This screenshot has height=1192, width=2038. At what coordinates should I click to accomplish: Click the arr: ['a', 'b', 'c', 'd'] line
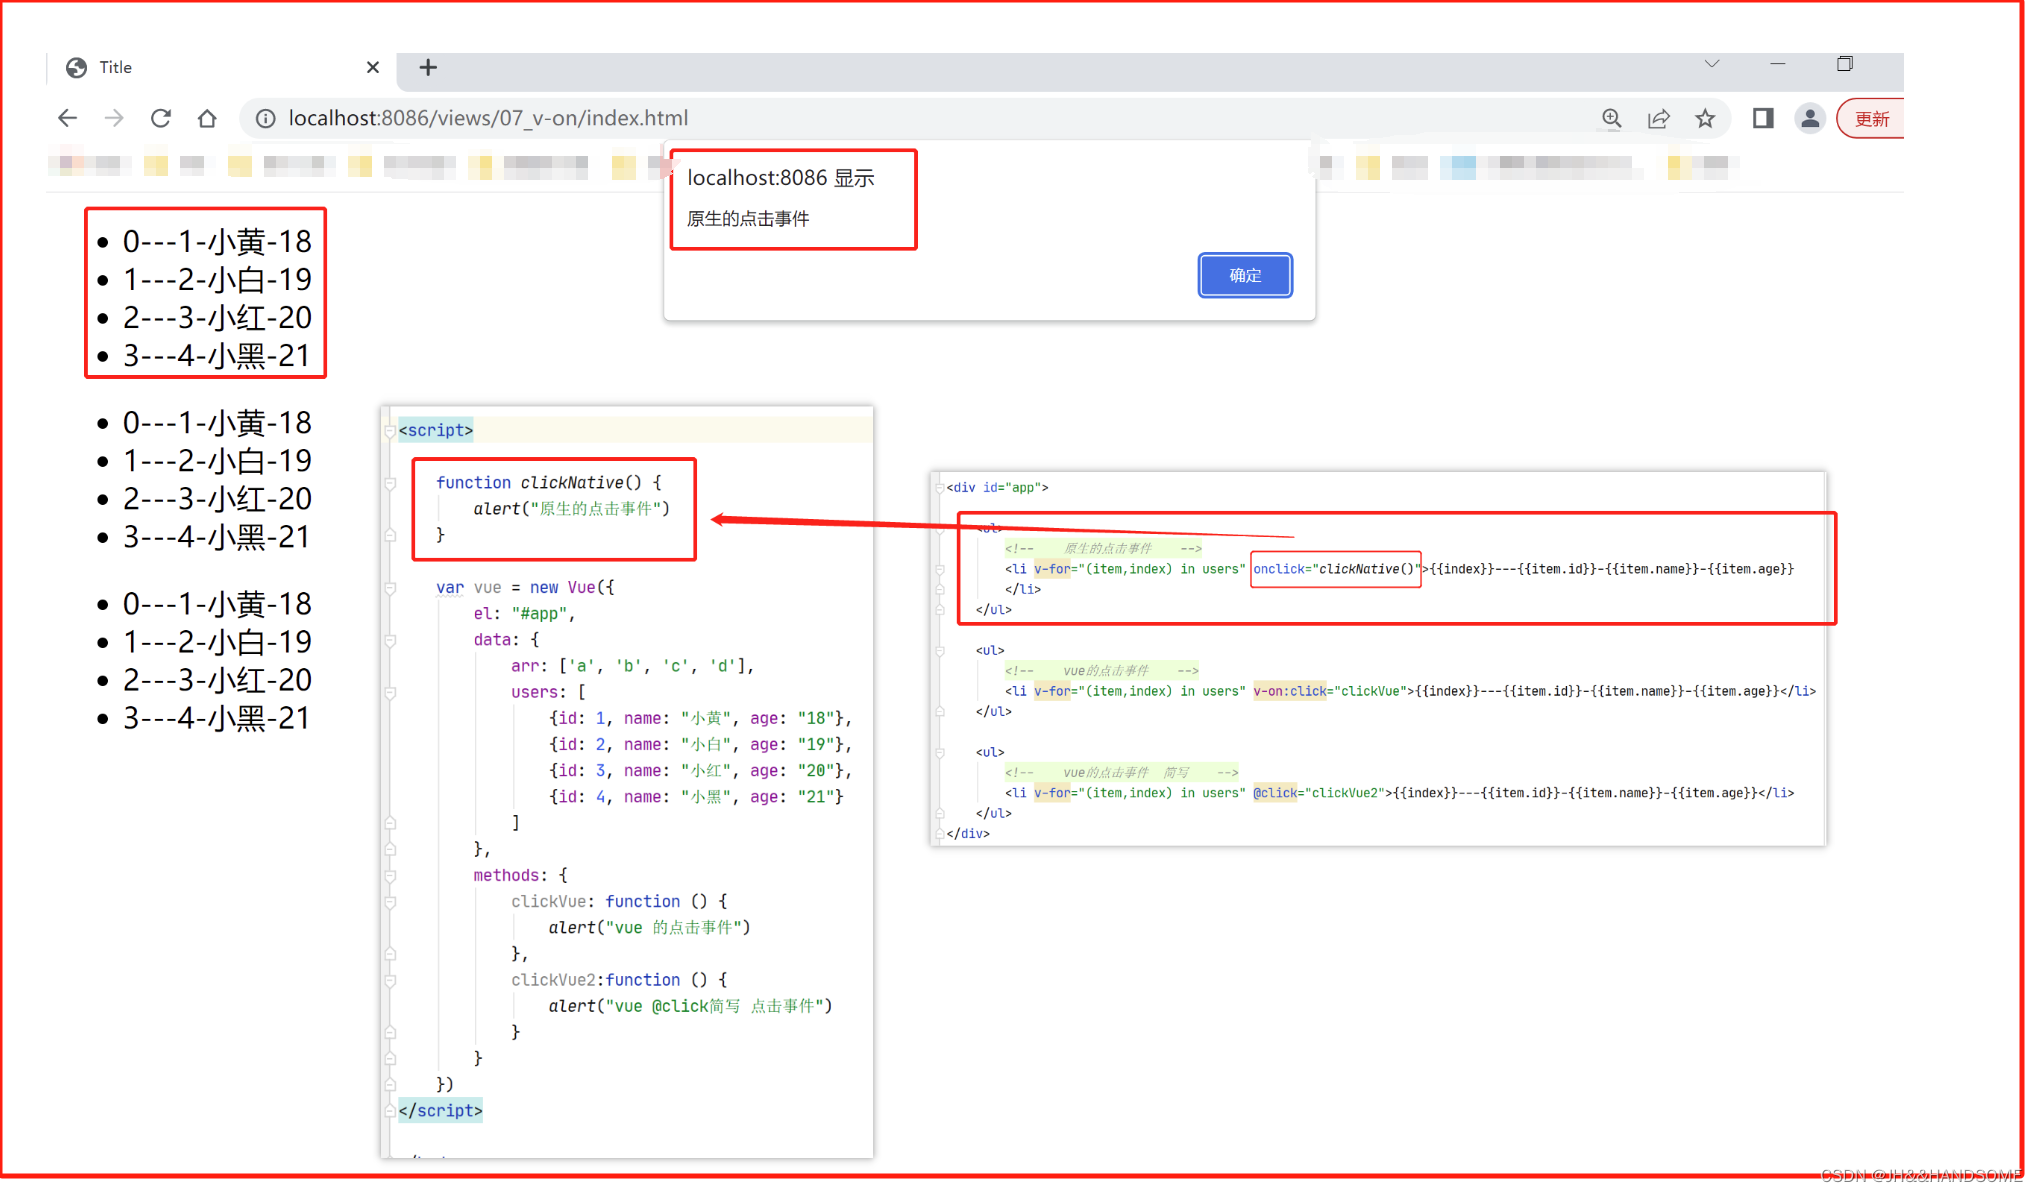coord(632,666)
